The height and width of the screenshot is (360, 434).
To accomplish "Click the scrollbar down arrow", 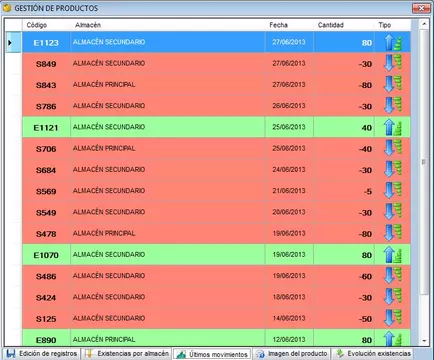I will click(424, 341).
